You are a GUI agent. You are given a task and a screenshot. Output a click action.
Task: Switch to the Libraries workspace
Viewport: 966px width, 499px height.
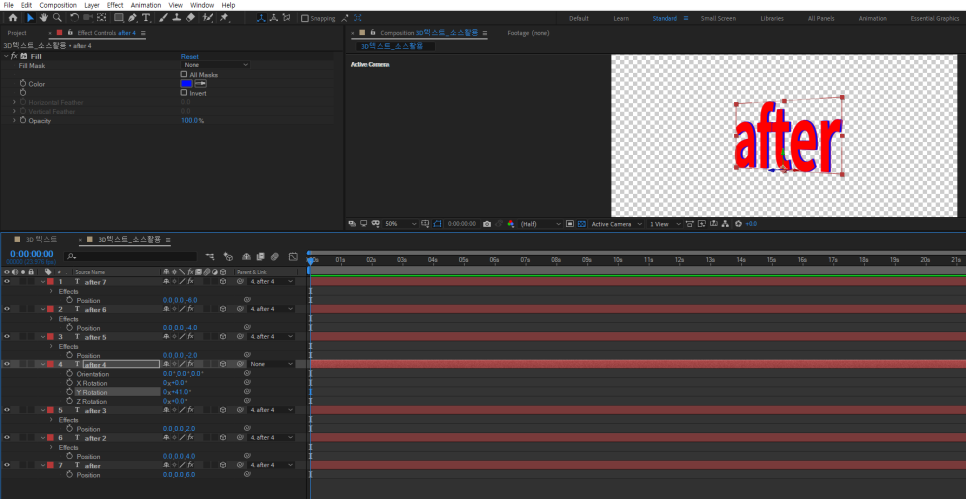point(772,18)
